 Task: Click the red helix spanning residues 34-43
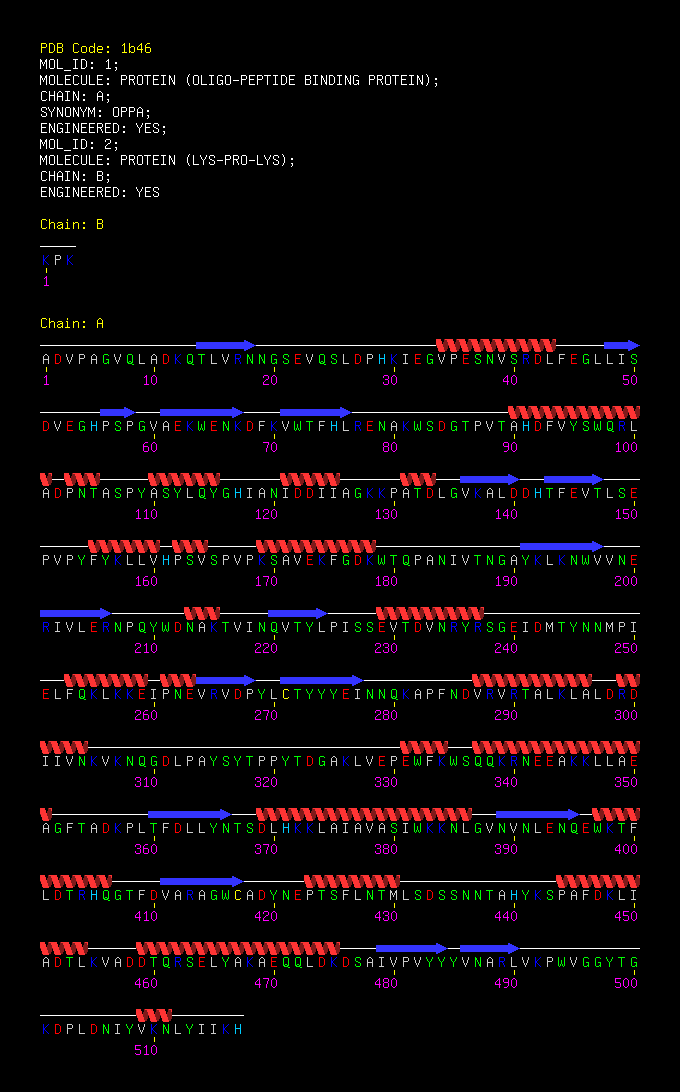[496, 345]
